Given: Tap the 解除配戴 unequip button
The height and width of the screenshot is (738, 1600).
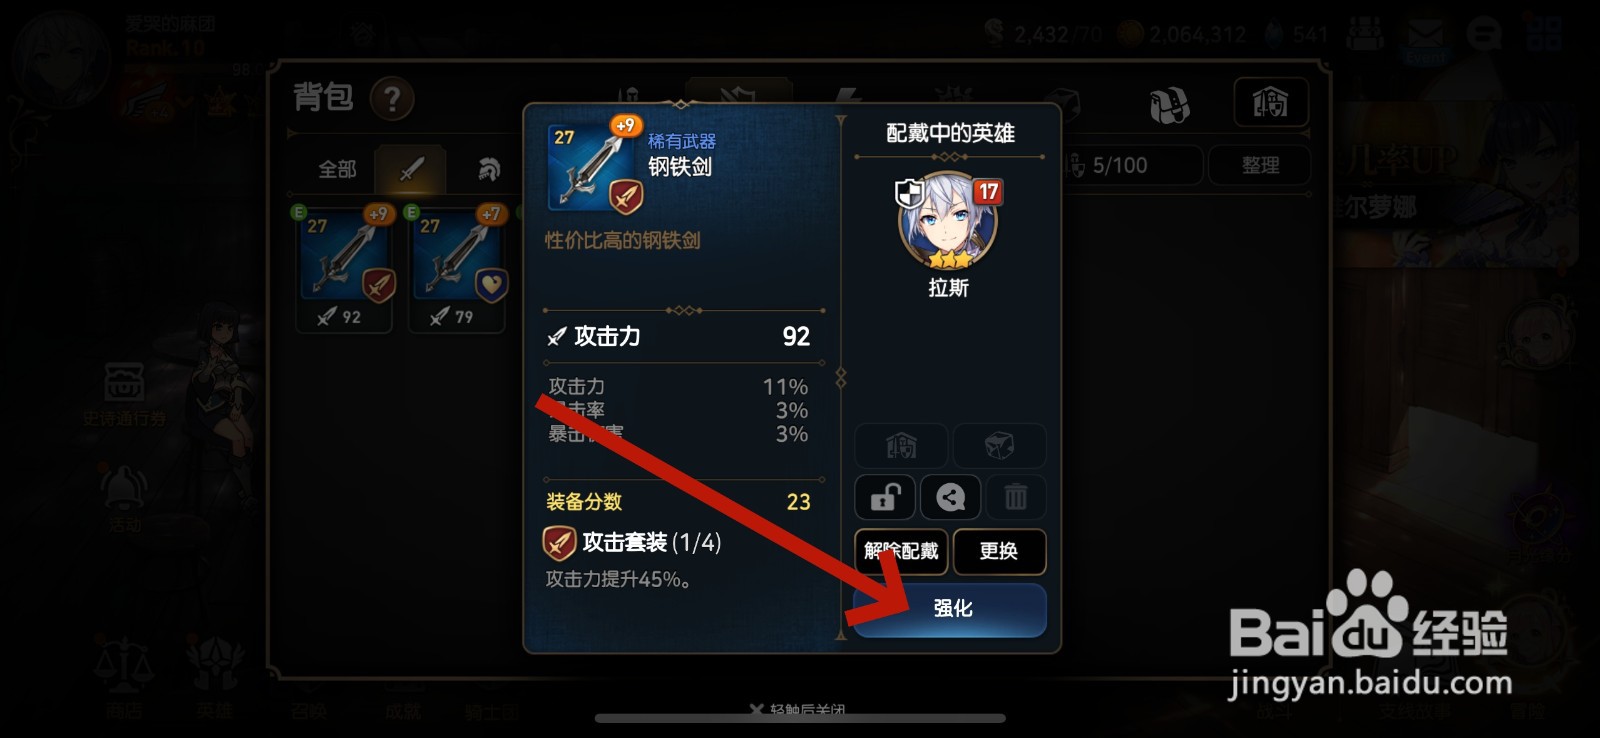Looking at the screenshot, I should tap(901, 551).
